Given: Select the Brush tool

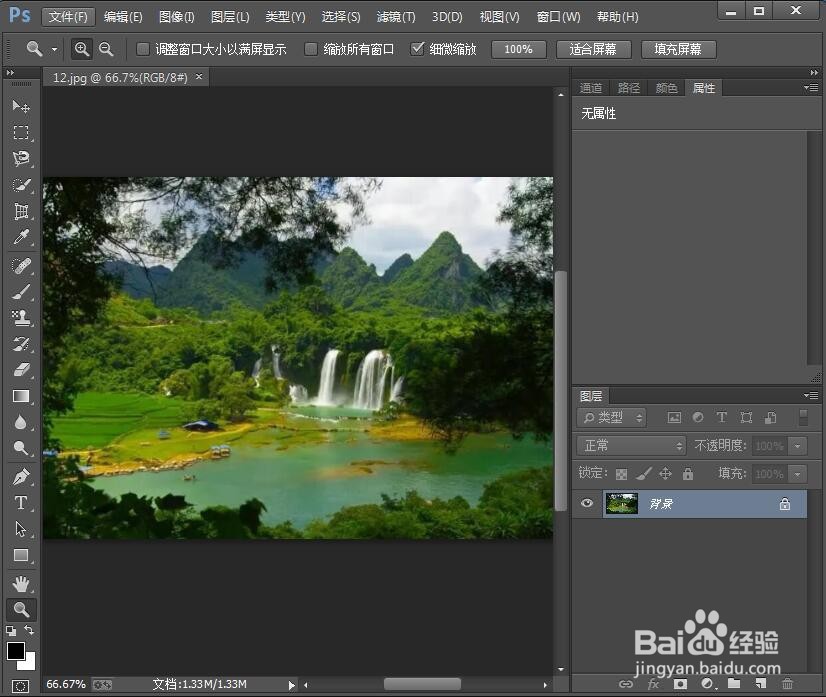Looking at the screenshot, I should tap(21, 291).
